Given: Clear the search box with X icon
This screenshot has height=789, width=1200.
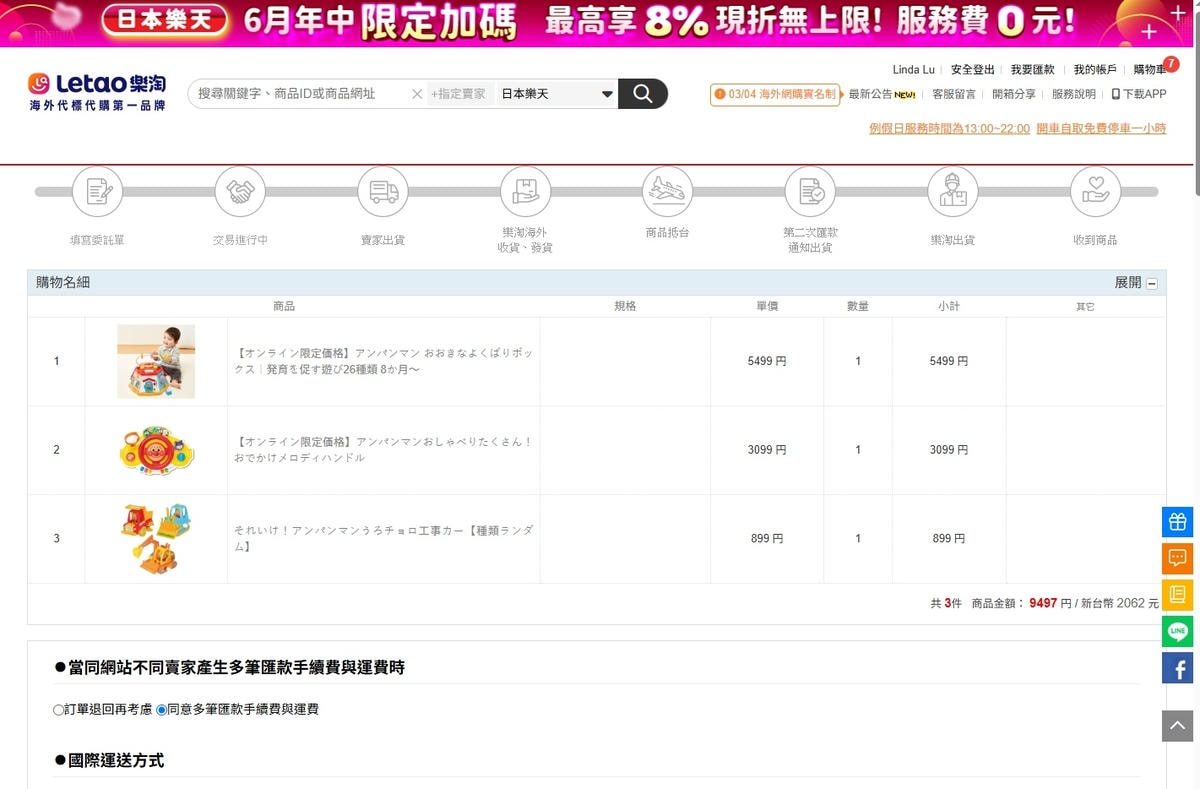Looking at the screenshot, I should (x=417, y=94).
